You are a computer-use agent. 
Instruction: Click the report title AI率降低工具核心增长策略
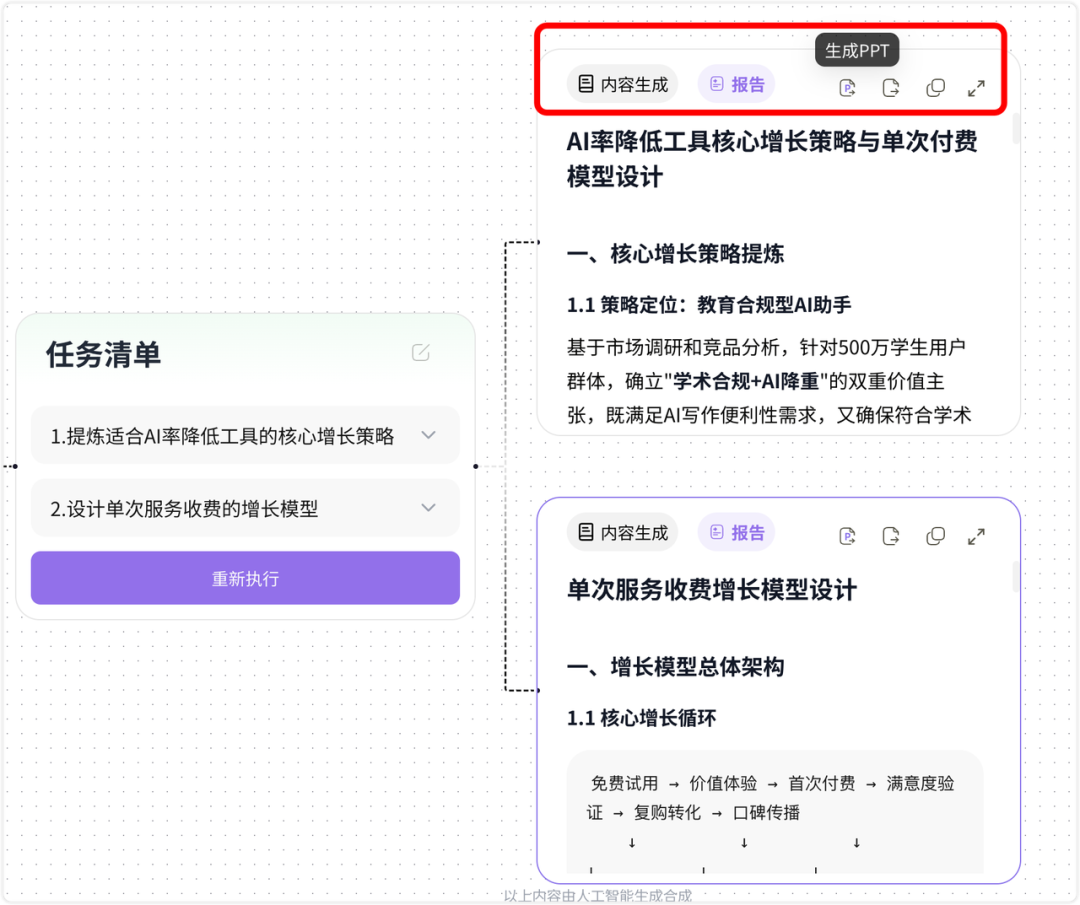pyautogui.click(x=770, y=142)
